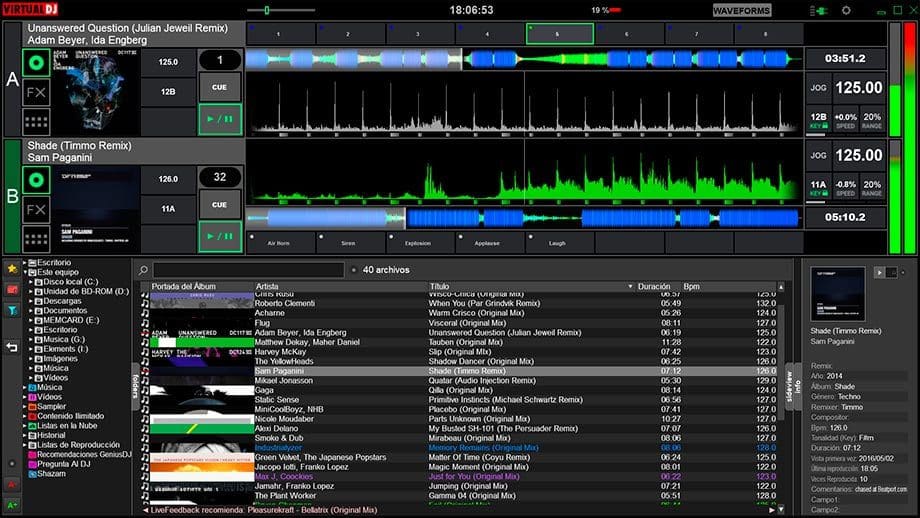
Task: Click the VirtualDJ logo
Action: pyautogui.click(x=30, y=9)
